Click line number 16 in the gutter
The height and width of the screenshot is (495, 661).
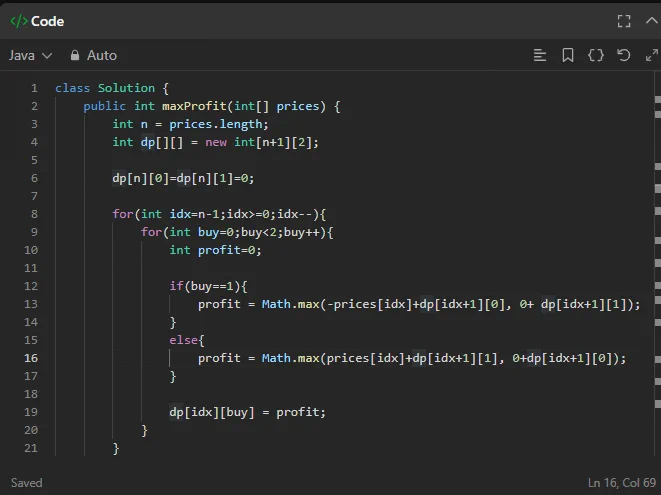coord(31,358)
